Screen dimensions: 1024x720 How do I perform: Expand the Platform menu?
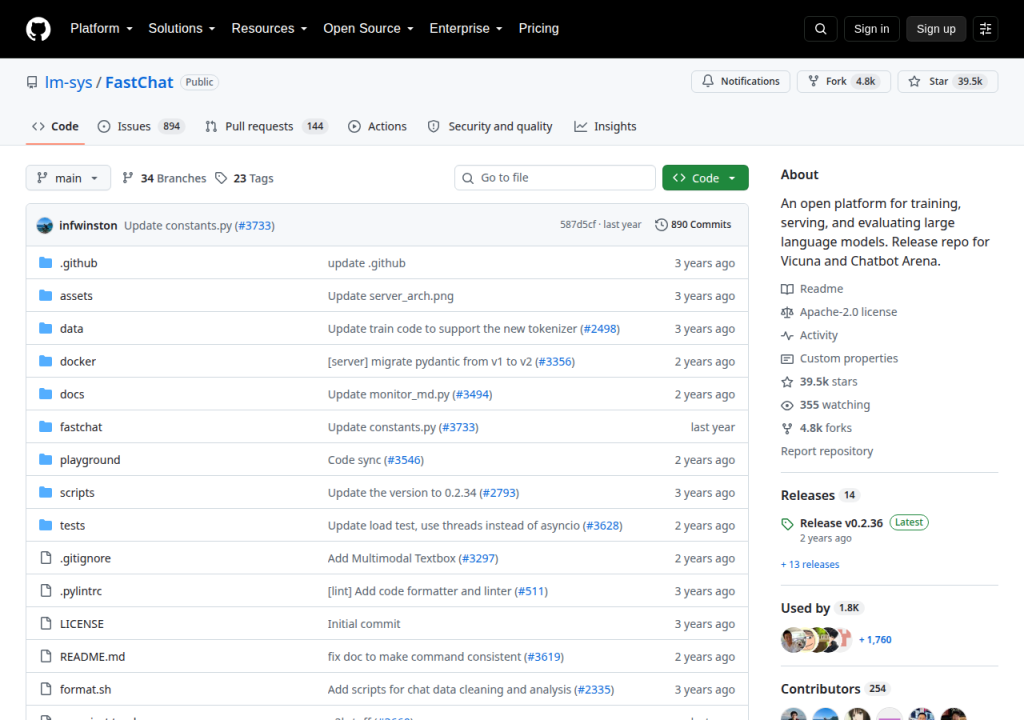pos(101,29)
